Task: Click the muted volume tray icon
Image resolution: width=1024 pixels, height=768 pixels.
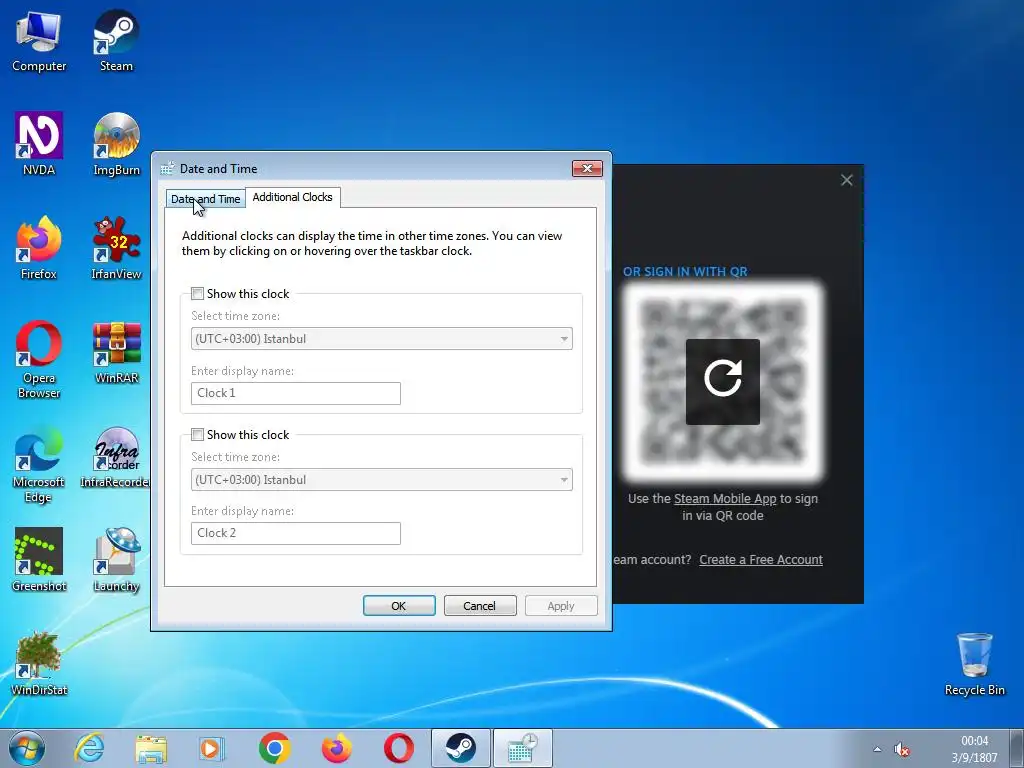Action: click(902, 750)
